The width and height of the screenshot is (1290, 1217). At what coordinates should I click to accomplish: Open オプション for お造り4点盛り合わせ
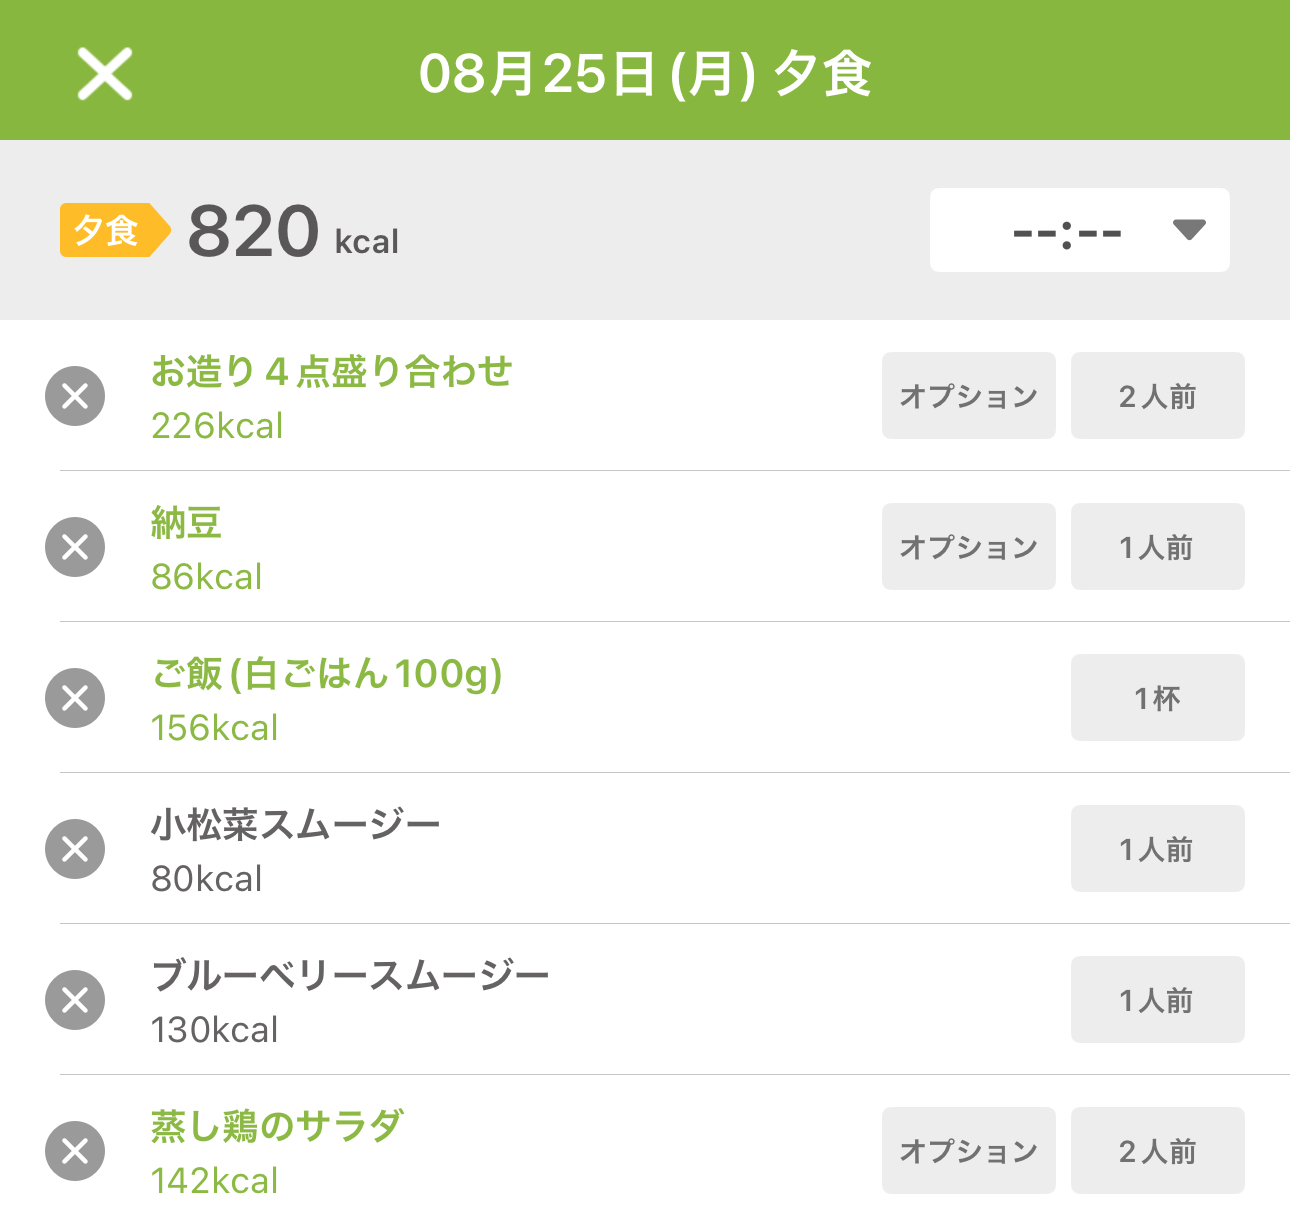coord(969,395)
